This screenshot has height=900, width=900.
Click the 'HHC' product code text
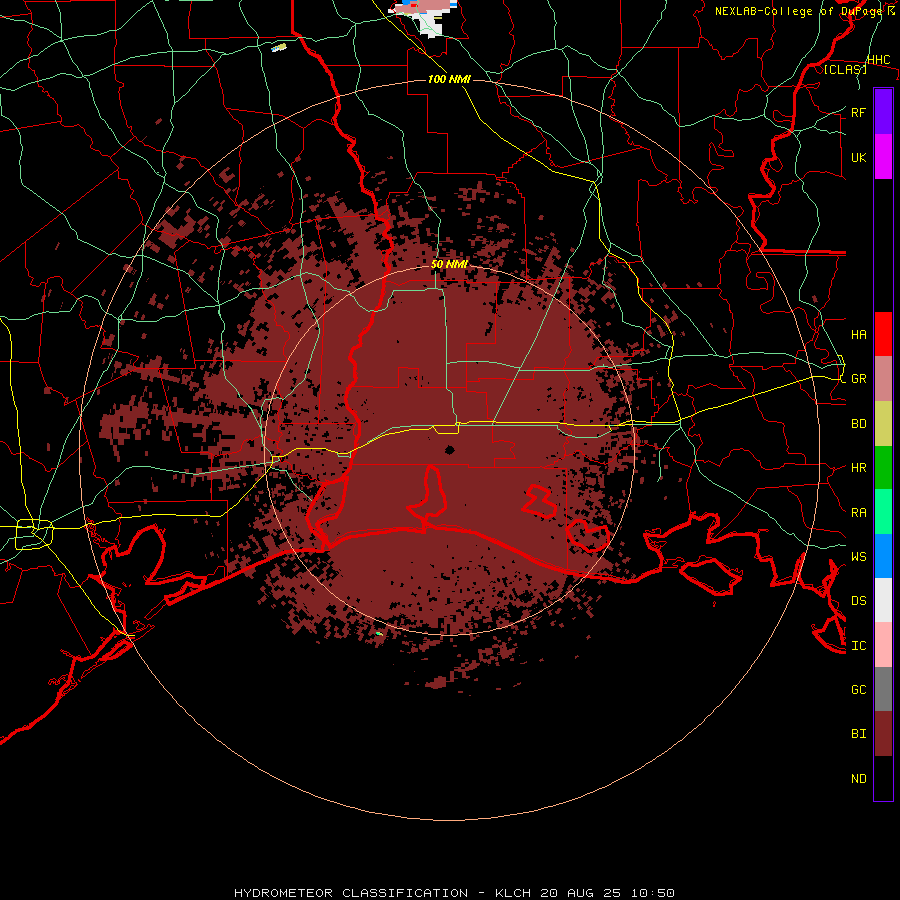(879, 60)
